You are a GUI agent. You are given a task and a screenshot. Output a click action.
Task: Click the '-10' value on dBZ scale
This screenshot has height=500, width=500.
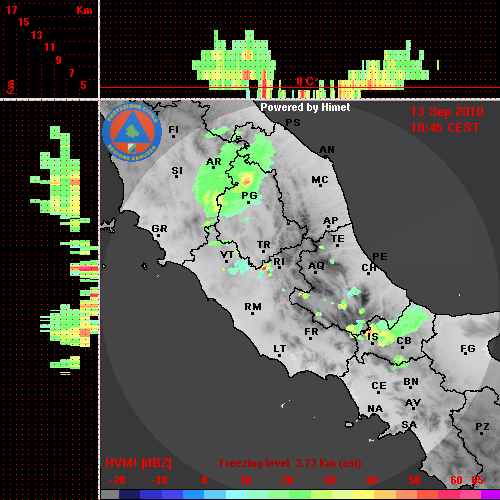coord(159,480)
